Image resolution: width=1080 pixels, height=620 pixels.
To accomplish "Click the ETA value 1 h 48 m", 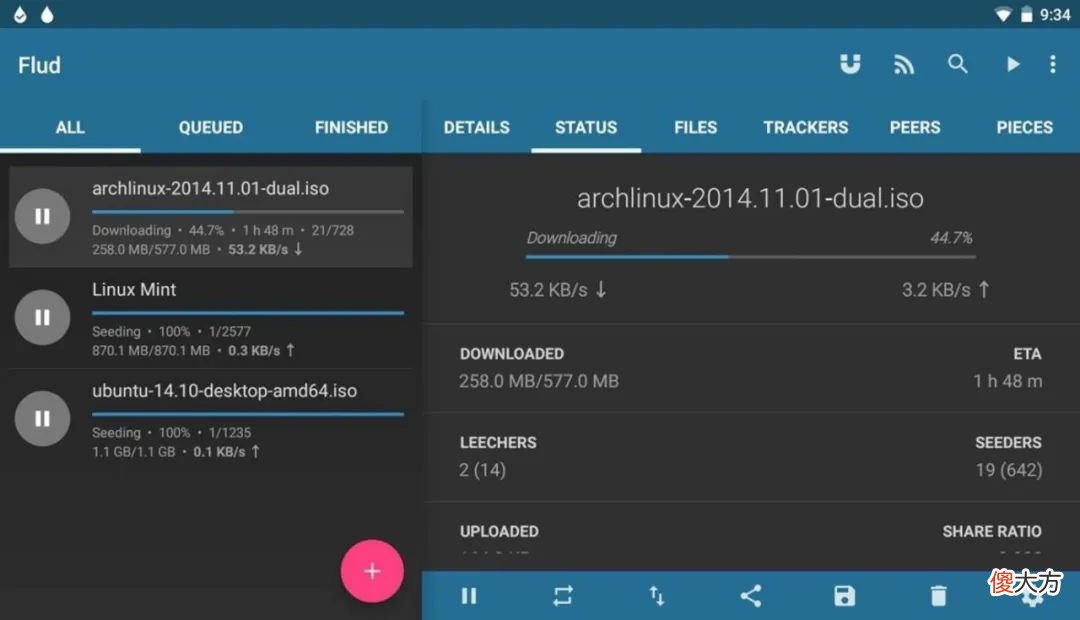I will click(1008, 381).
